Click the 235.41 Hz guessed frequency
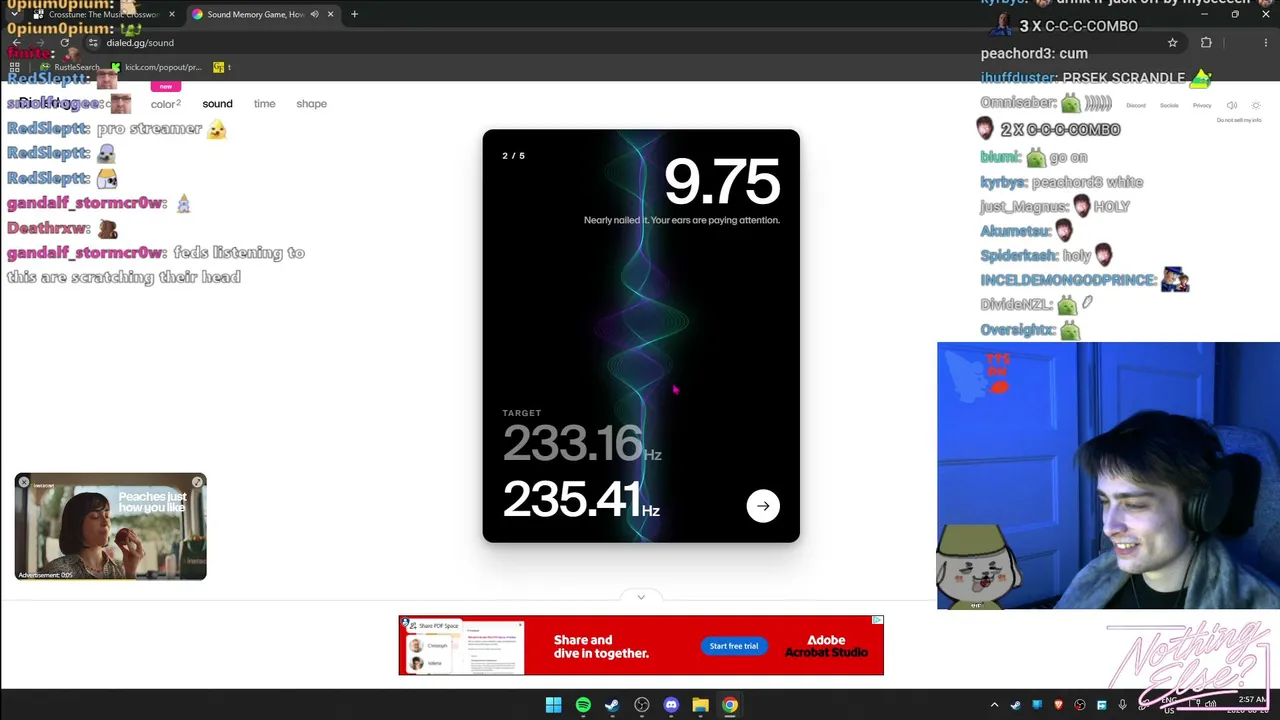The image size is (1280, 720). pyautogui.click(x=581, y=499)
